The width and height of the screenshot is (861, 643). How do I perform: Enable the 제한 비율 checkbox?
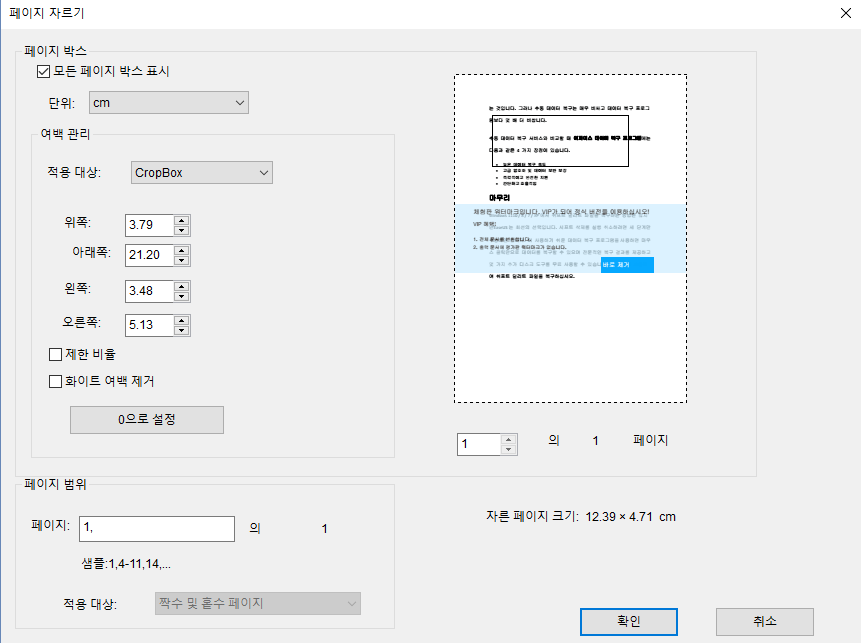pos(56,354)
